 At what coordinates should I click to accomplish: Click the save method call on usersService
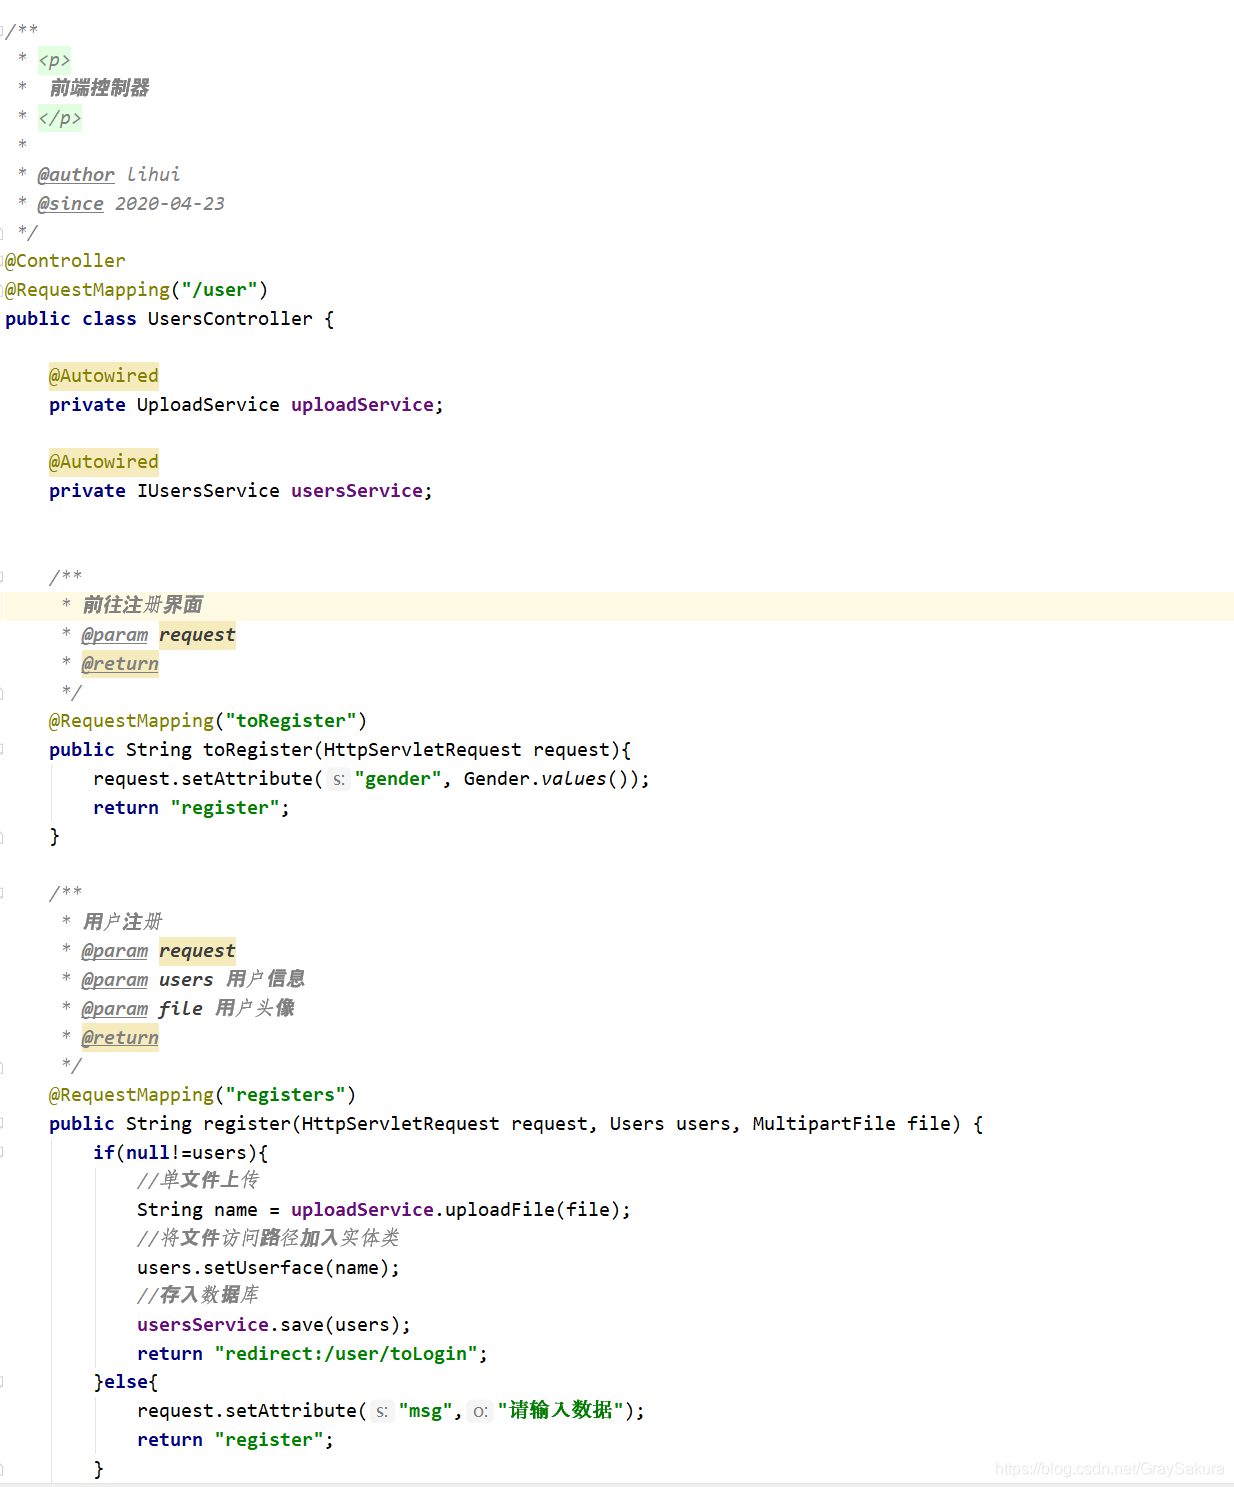(x=302, y=1325)
